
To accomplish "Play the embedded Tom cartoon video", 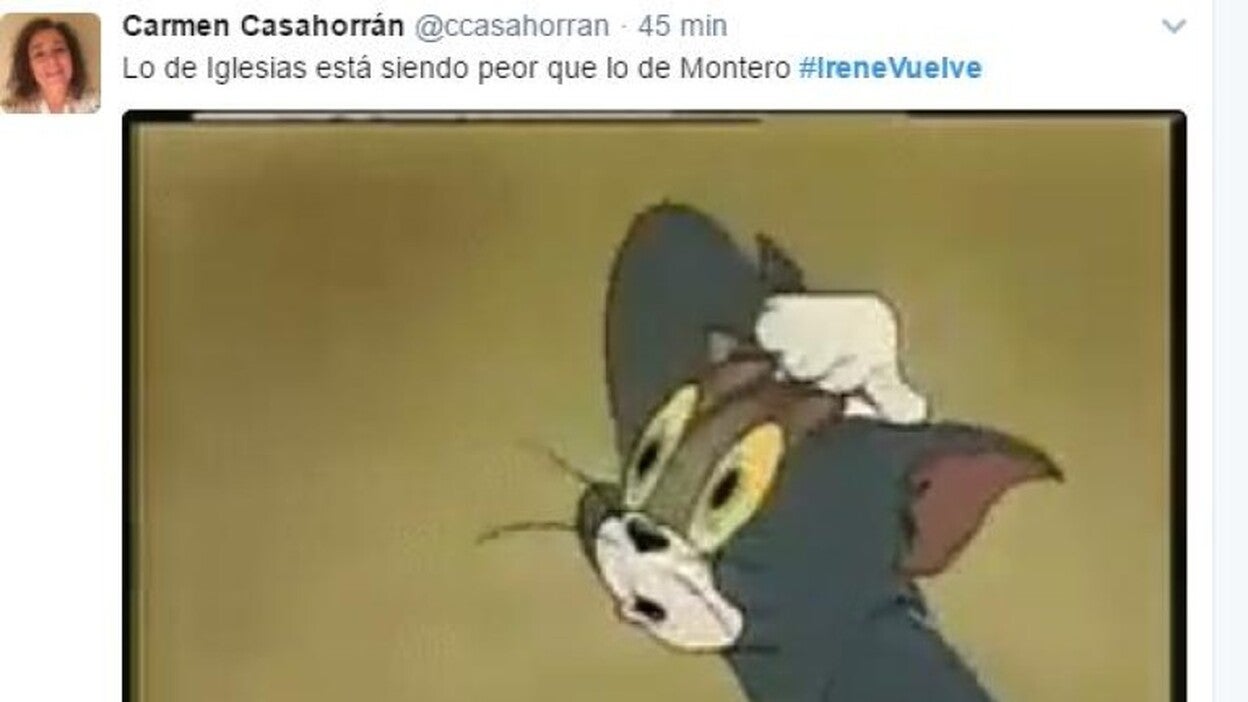I will pos(654,407).
